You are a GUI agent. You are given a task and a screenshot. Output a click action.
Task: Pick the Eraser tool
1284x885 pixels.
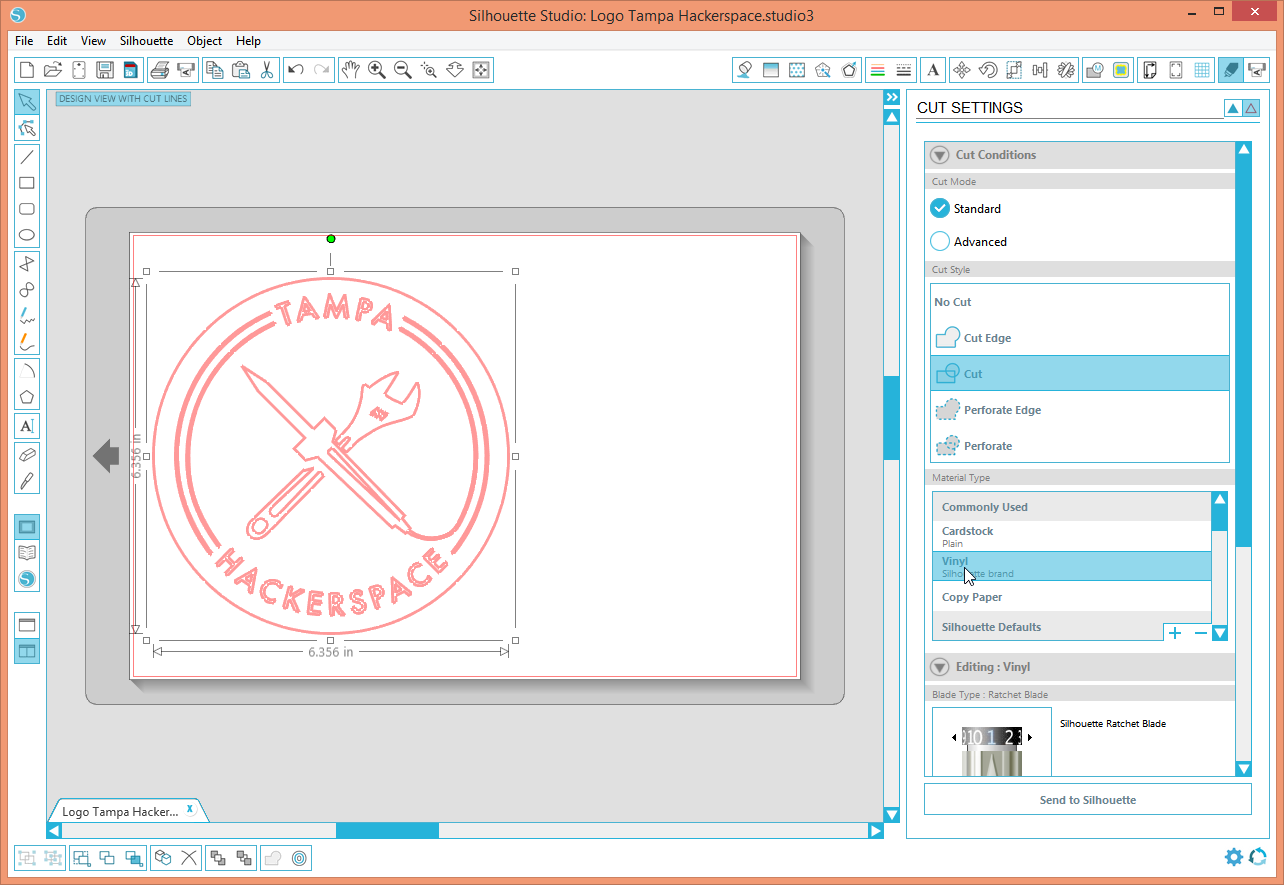pos(27,454)
